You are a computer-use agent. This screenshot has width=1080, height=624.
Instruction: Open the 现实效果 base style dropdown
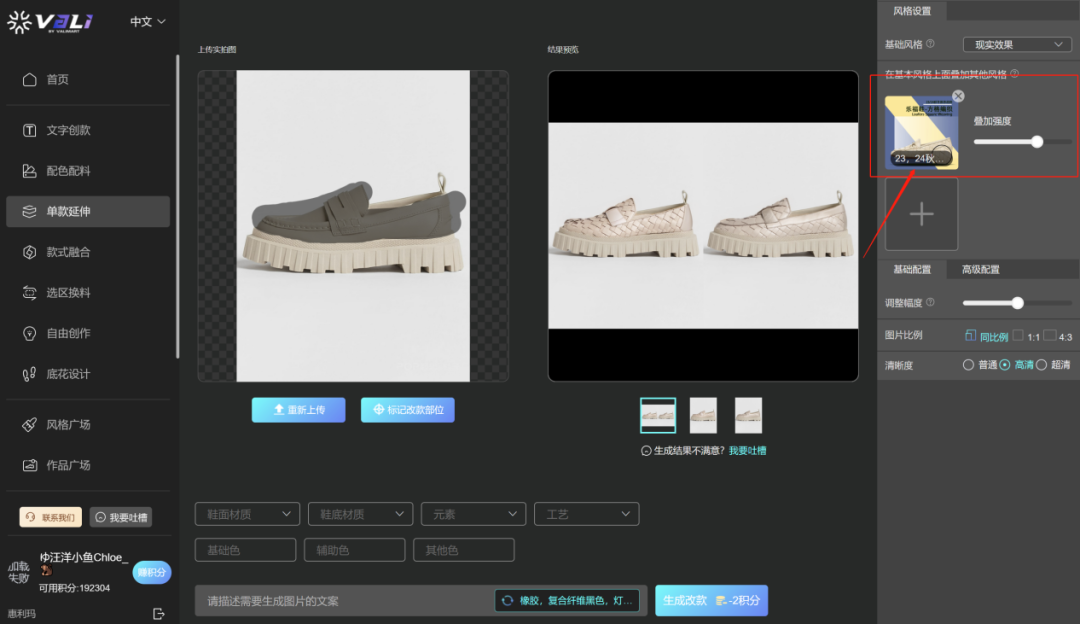pyautogui.click(x=1017, y=44)
